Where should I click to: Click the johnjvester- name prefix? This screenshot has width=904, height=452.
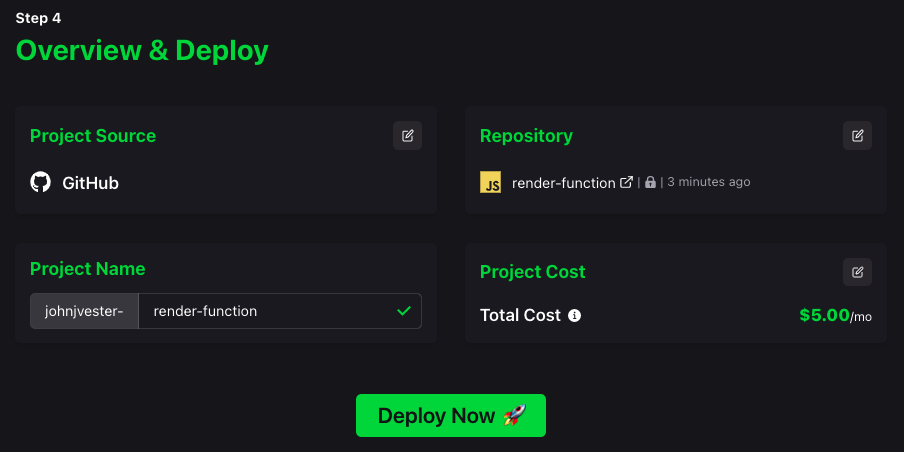(84, 311)
